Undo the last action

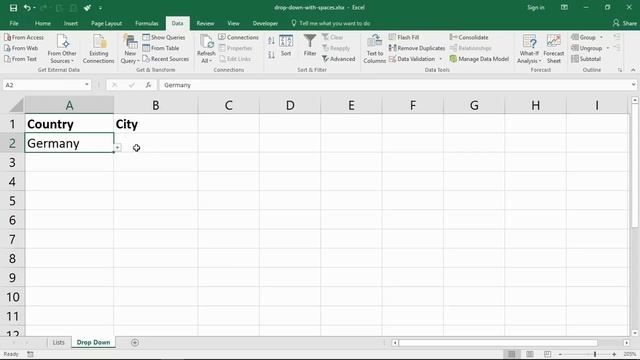(x=27, y=8)
